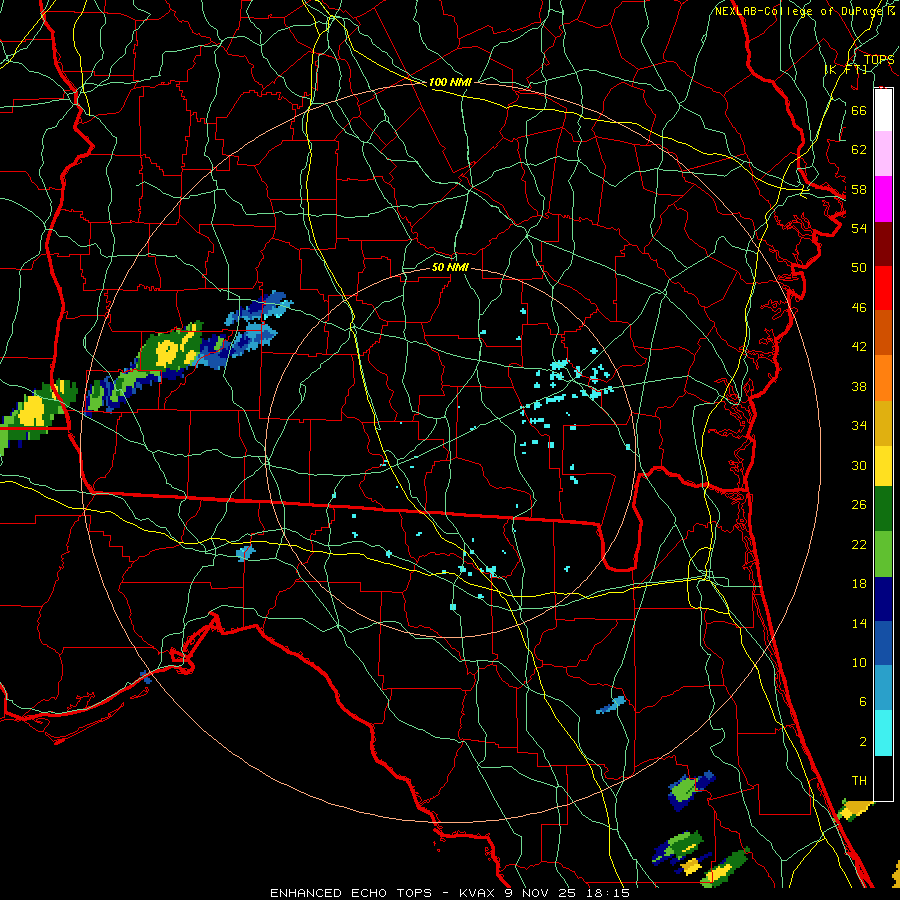Click the "10" legend value
The width and height of the screenshot is (900, 900).
859,663
